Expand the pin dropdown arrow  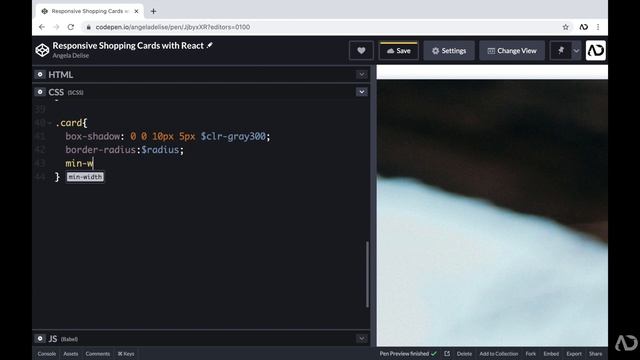(x=576, y=51)
